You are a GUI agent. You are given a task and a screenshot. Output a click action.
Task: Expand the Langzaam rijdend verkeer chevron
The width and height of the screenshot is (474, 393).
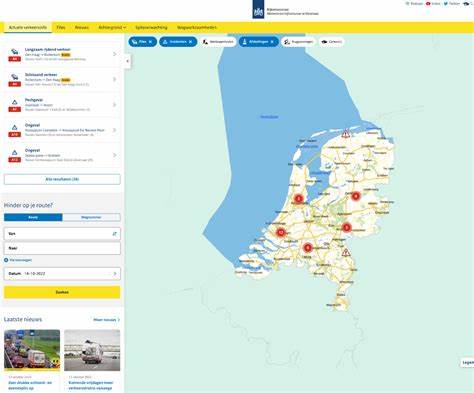[115, 54]
